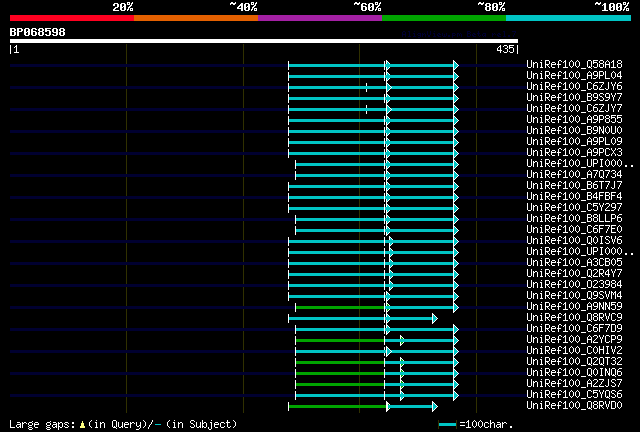Select the UniRef100_C6F7D9 label
Image resolution: width=640 pixels, height=432 pixels.
point(574,329)
